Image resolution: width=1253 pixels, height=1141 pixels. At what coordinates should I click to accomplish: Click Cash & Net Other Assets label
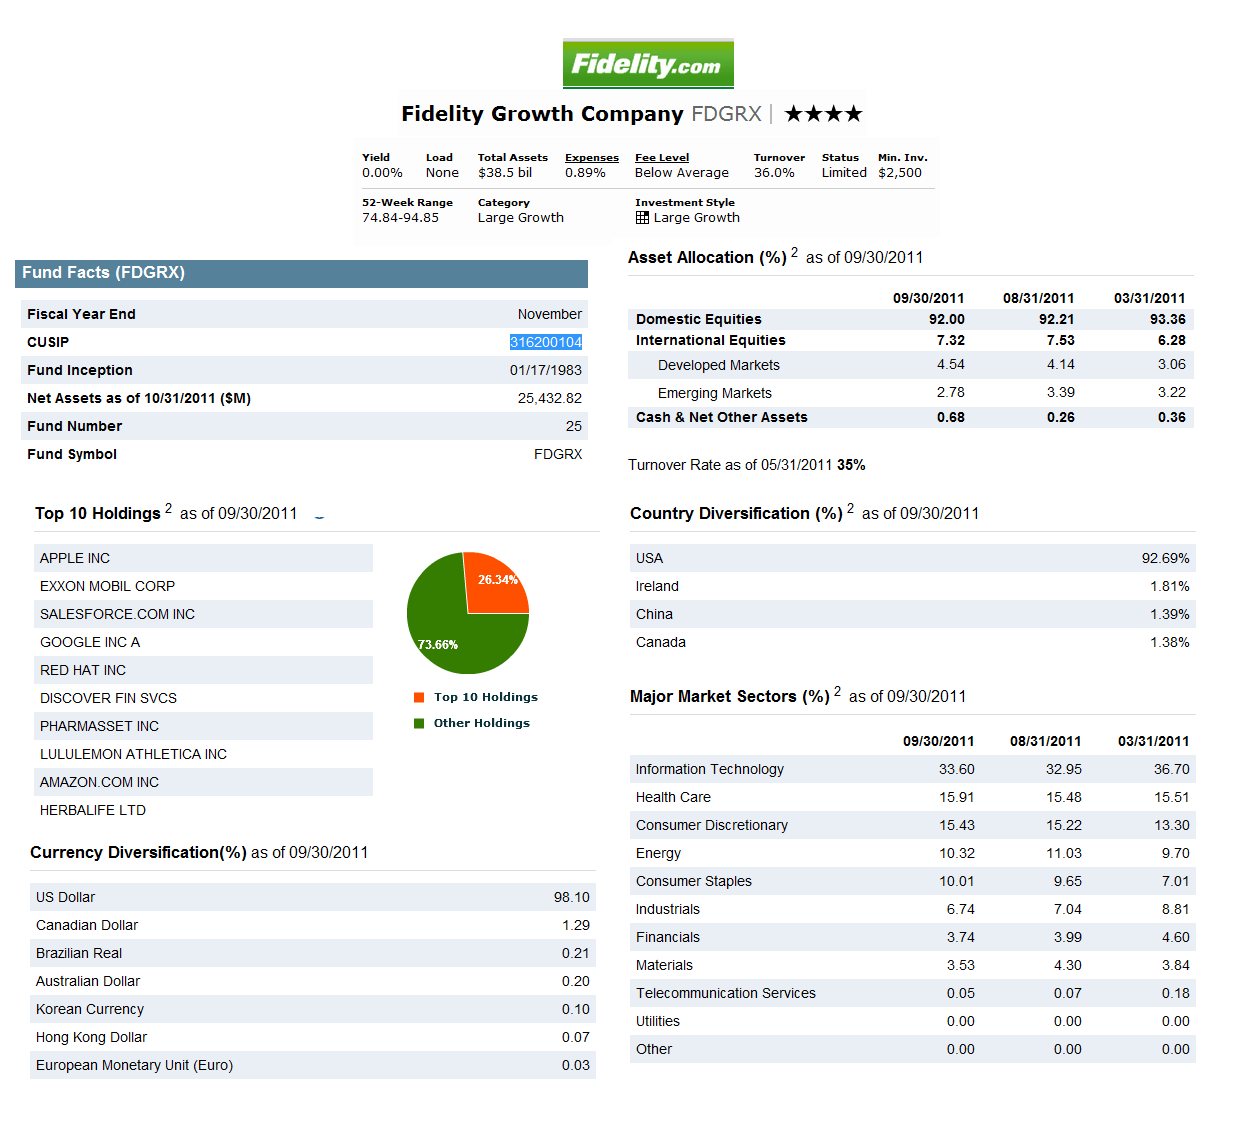point(722,417)
